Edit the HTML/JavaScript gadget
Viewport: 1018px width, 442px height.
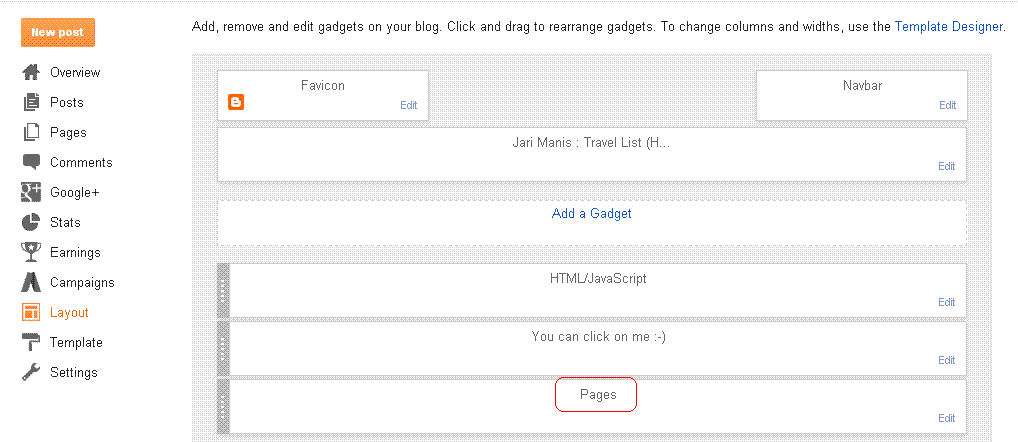pyautogui.click(x=947, y=302)
